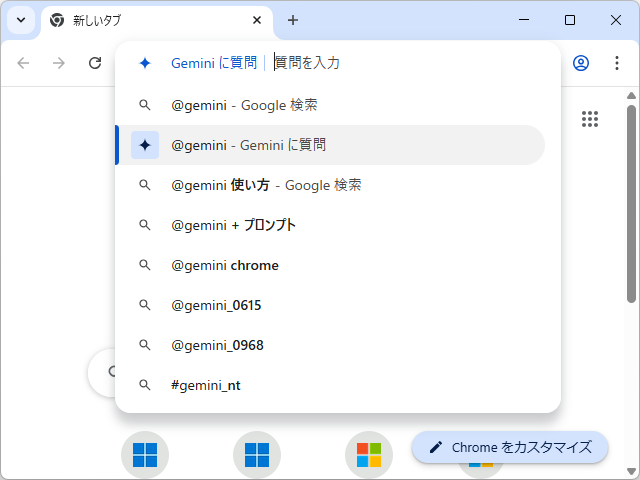This screenshot has width=640, height=480.
Task: Open the Google apps grid
Action: click(590, 119)
